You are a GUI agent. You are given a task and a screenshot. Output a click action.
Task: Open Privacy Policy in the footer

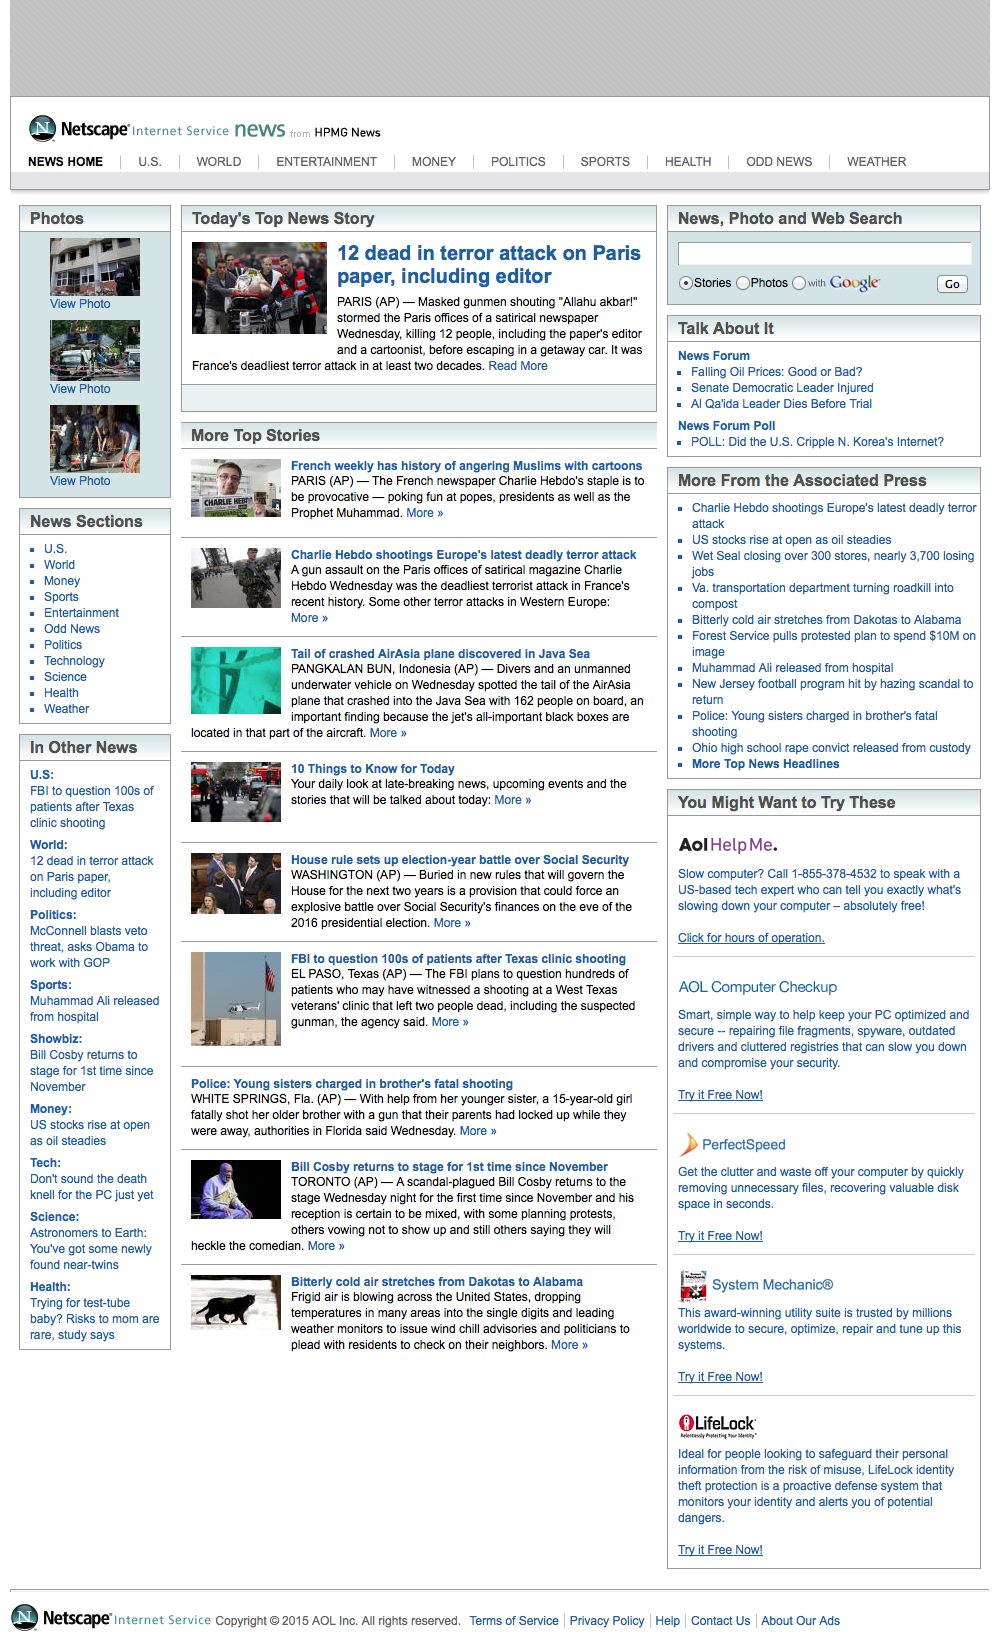[x=606, y=1621]
